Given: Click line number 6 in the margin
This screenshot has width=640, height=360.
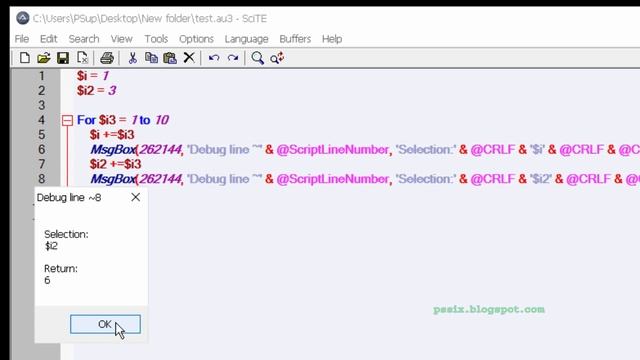Looking at the screenshot, I should pos(42,149).
